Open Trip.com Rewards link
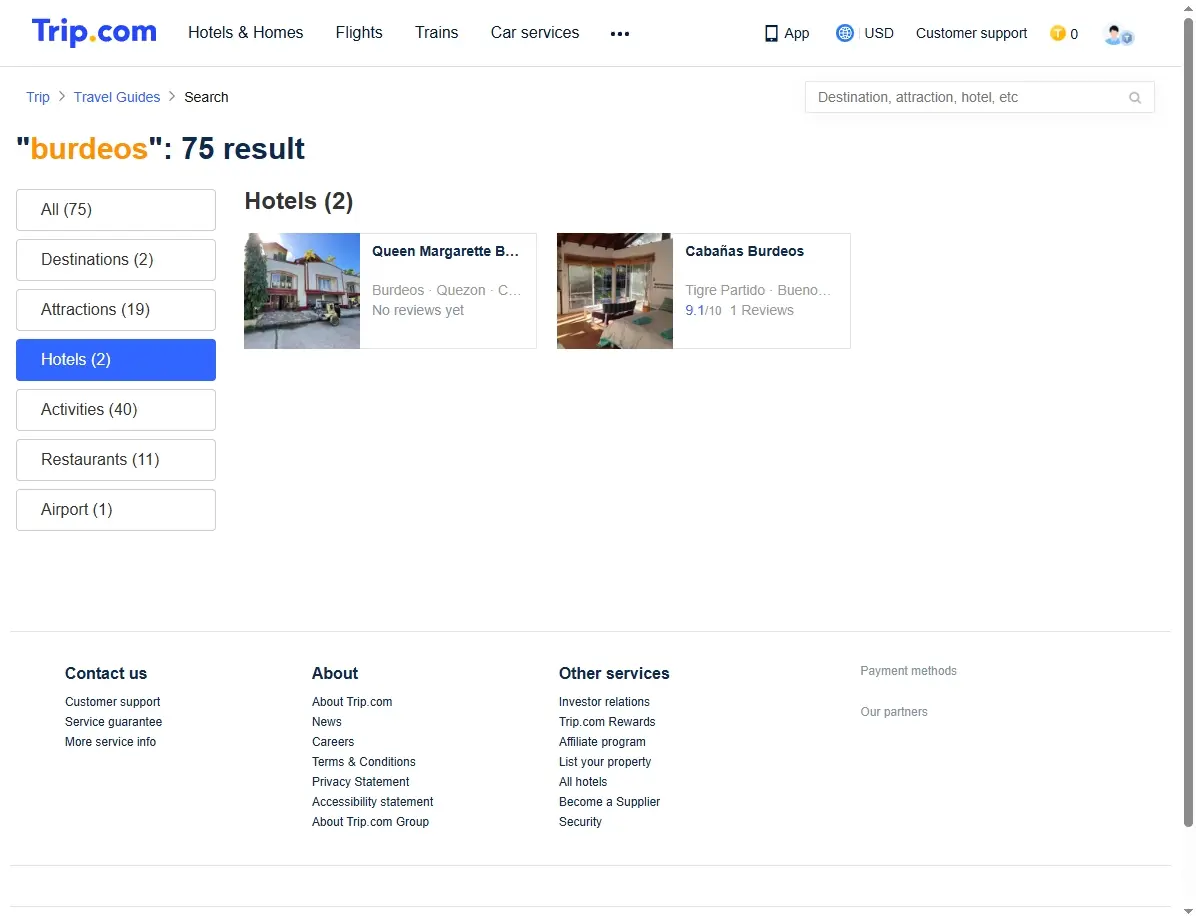 (x=607, y=722)
